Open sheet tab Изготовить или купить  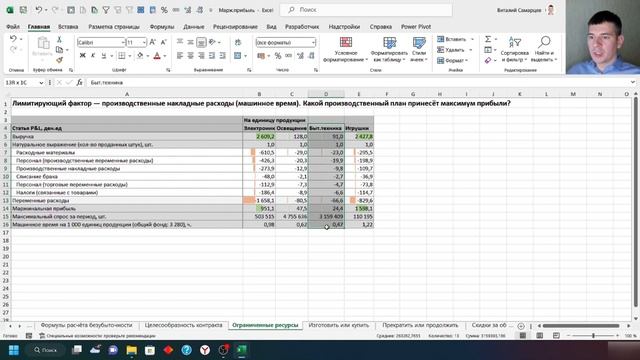pos(339,325)
